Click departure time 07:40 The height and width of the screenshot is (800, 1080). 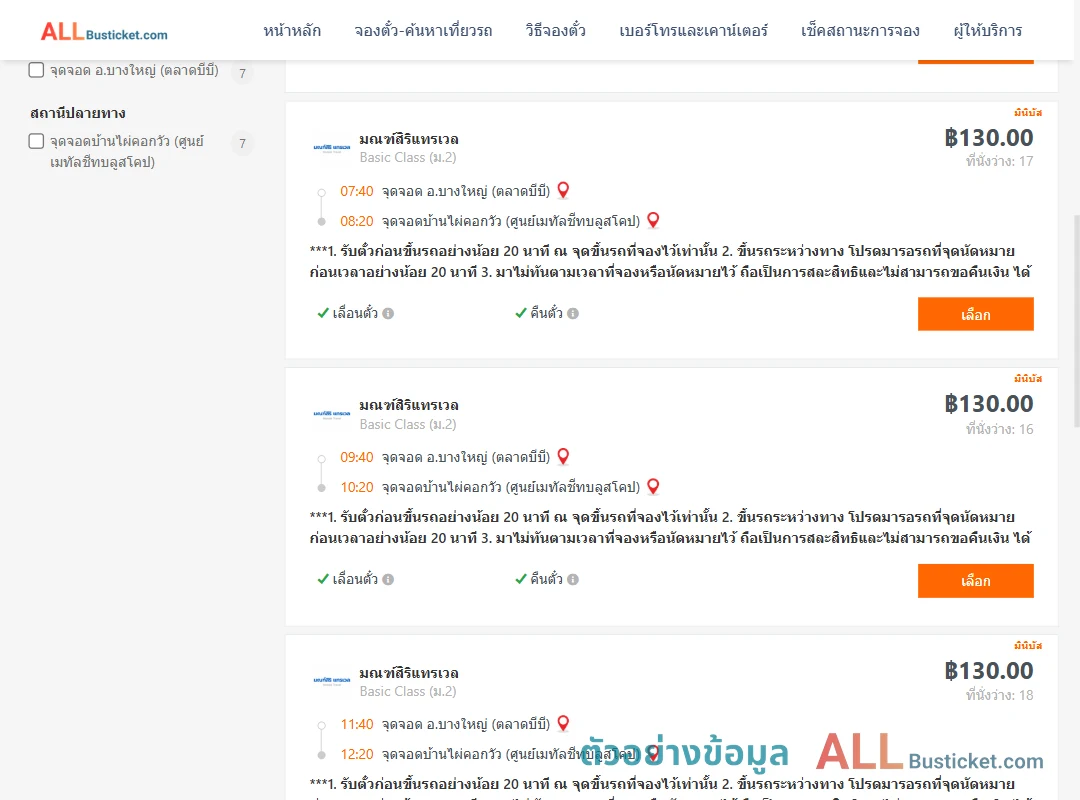tap(357, 191)
